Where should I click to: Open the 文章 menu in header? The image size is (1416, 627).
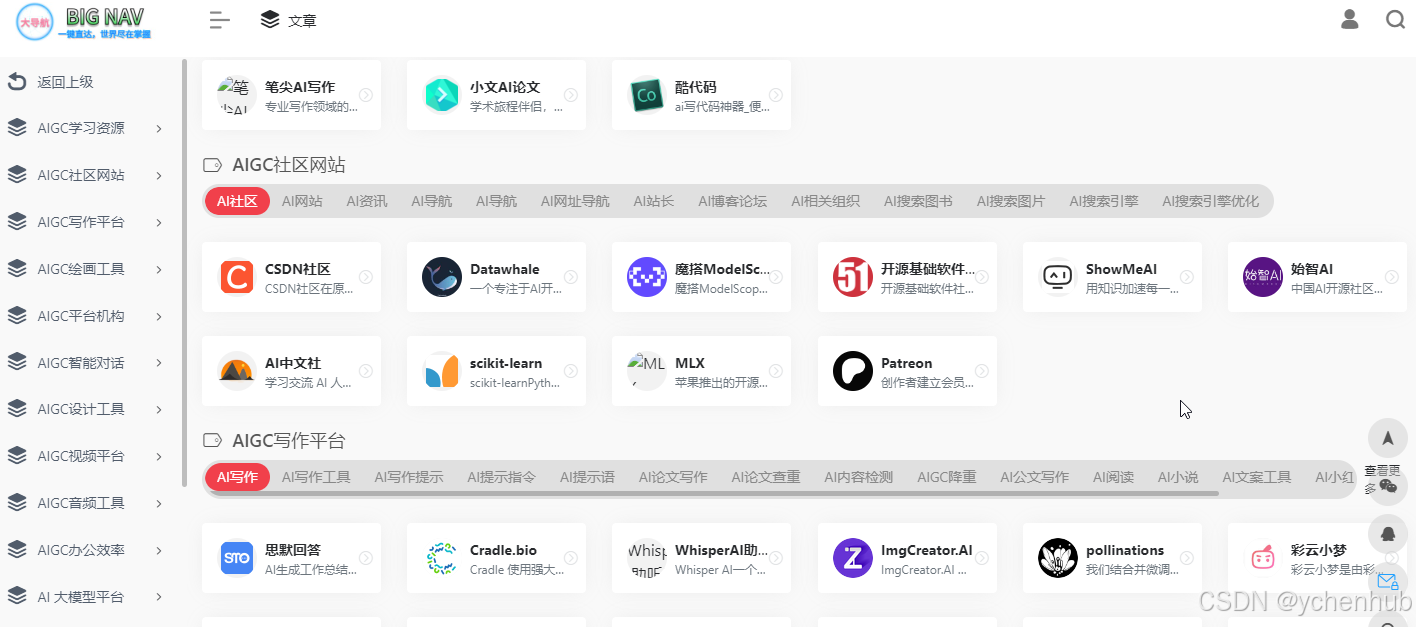click(288, 20)
